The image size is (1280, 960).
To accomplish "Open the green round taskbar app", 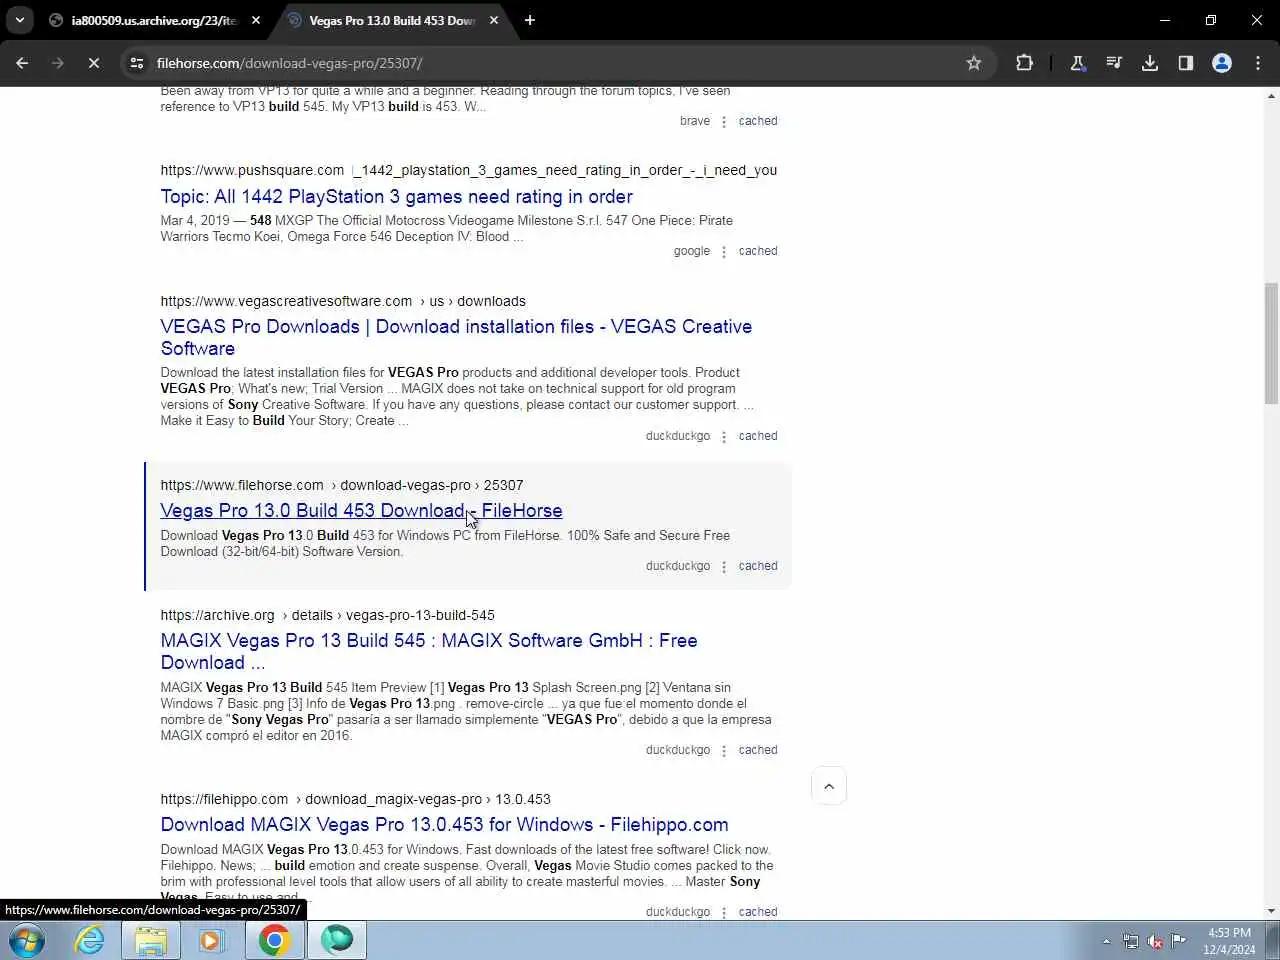I will click(337, 940).
